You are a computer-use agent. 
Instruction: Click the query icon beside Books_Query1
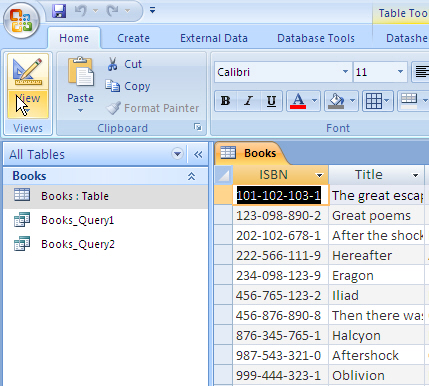click(x=22, y=220)
